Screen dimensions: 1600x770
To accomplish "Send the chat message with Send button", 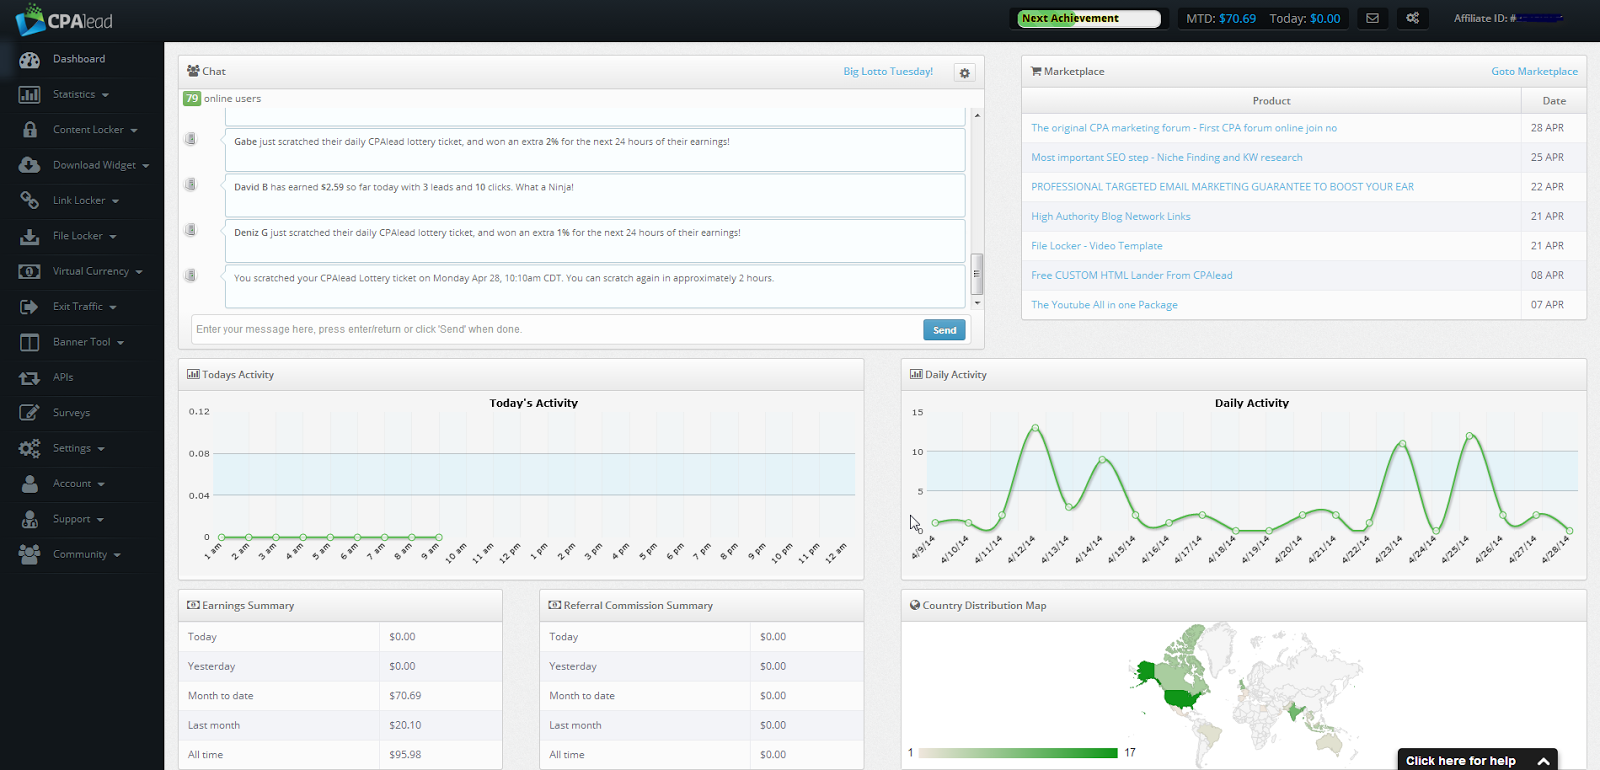I will (944, 330).
